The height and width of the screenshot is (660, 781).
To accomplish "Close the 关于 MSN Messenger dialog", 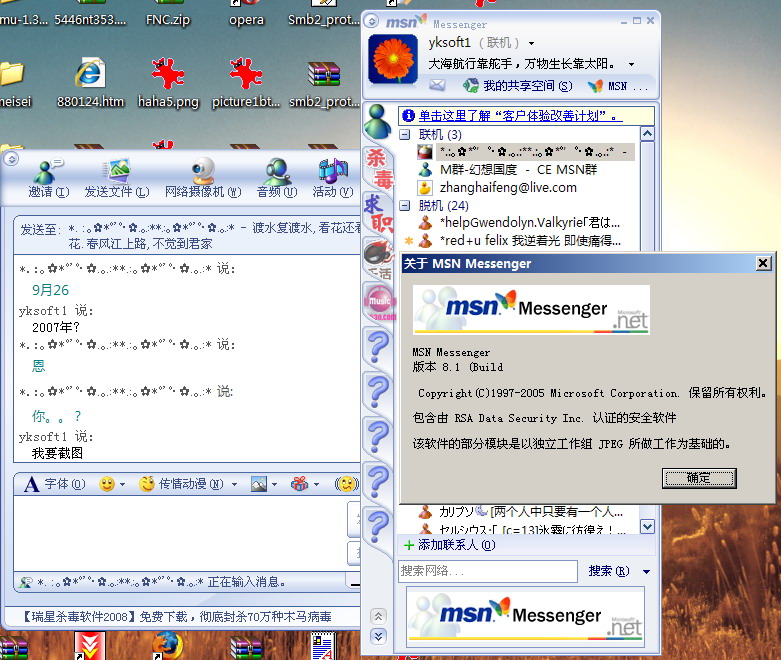I will (x=763, y=263).
